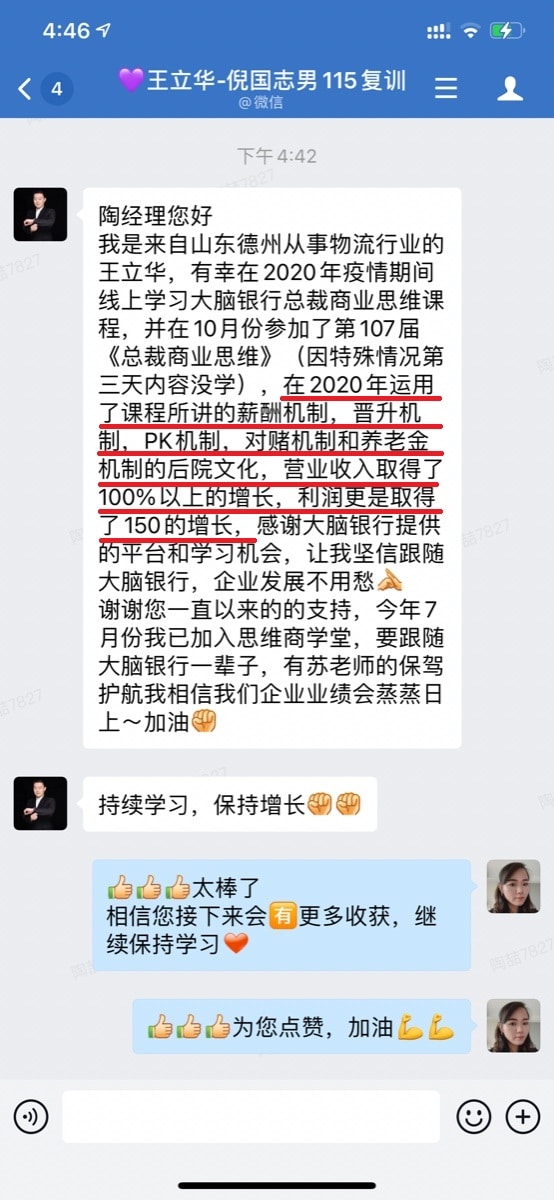
Task: Tap the man's avatar beside the long message
Action: pyautogui.click(x=40, y=214)
